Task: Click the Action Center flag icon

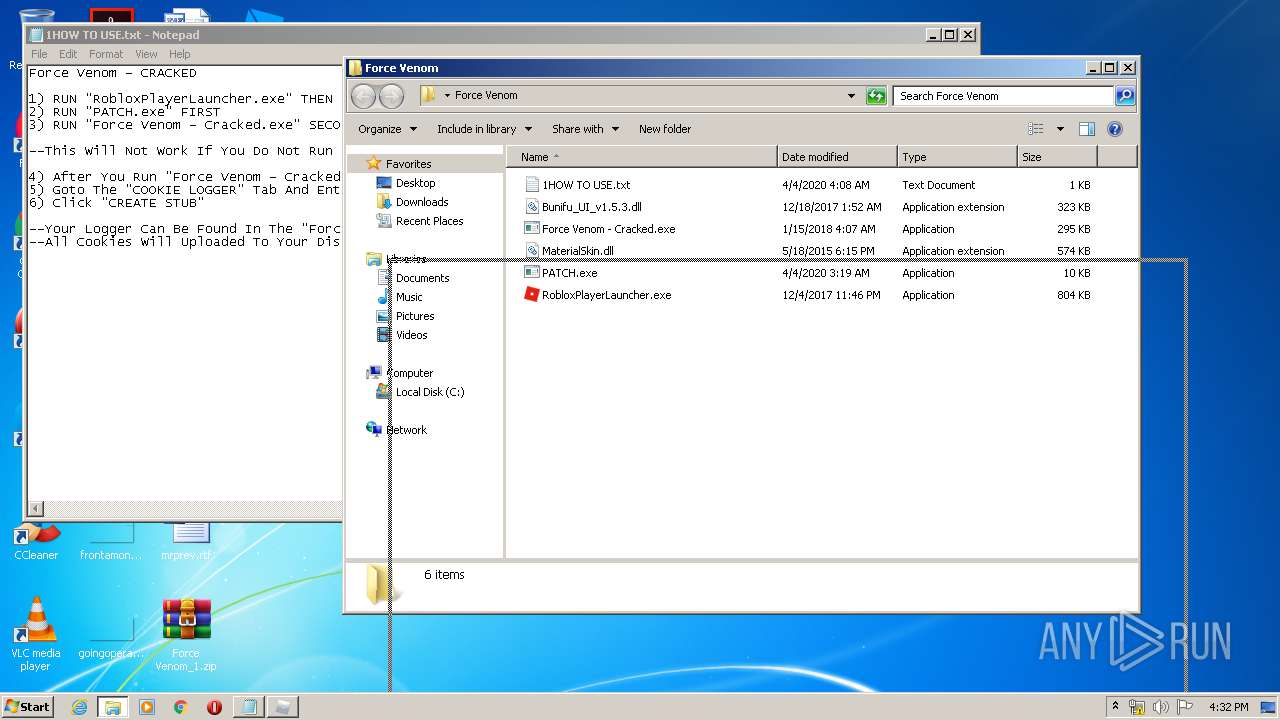Action: click(x=1185, y=707)
